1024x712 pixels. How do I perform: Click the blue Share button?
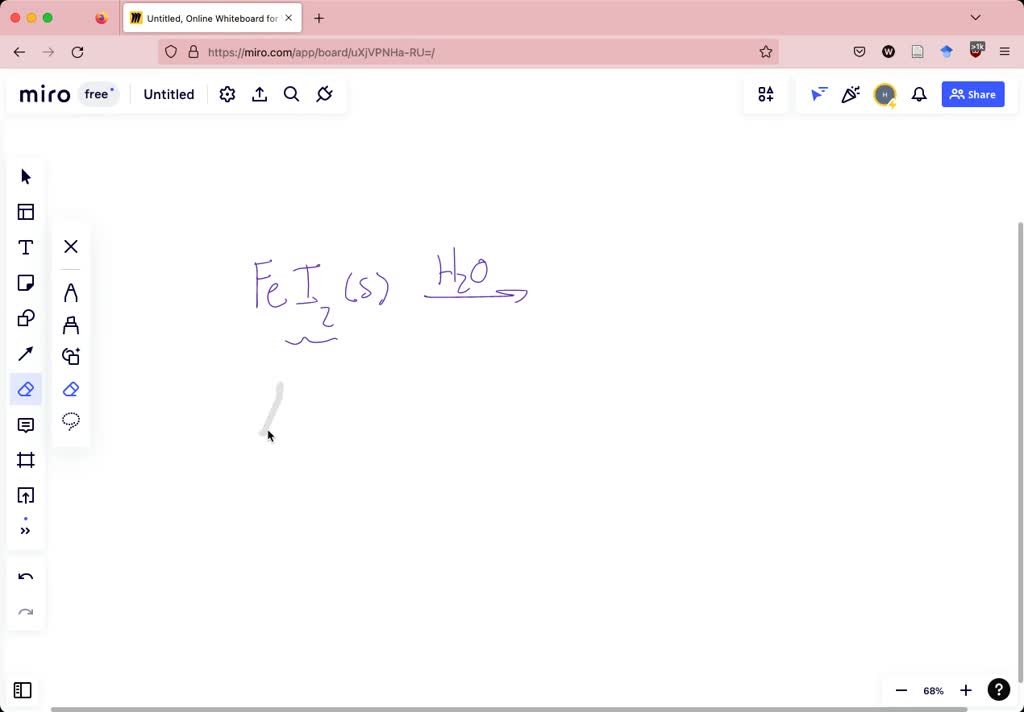pos(972,94)
